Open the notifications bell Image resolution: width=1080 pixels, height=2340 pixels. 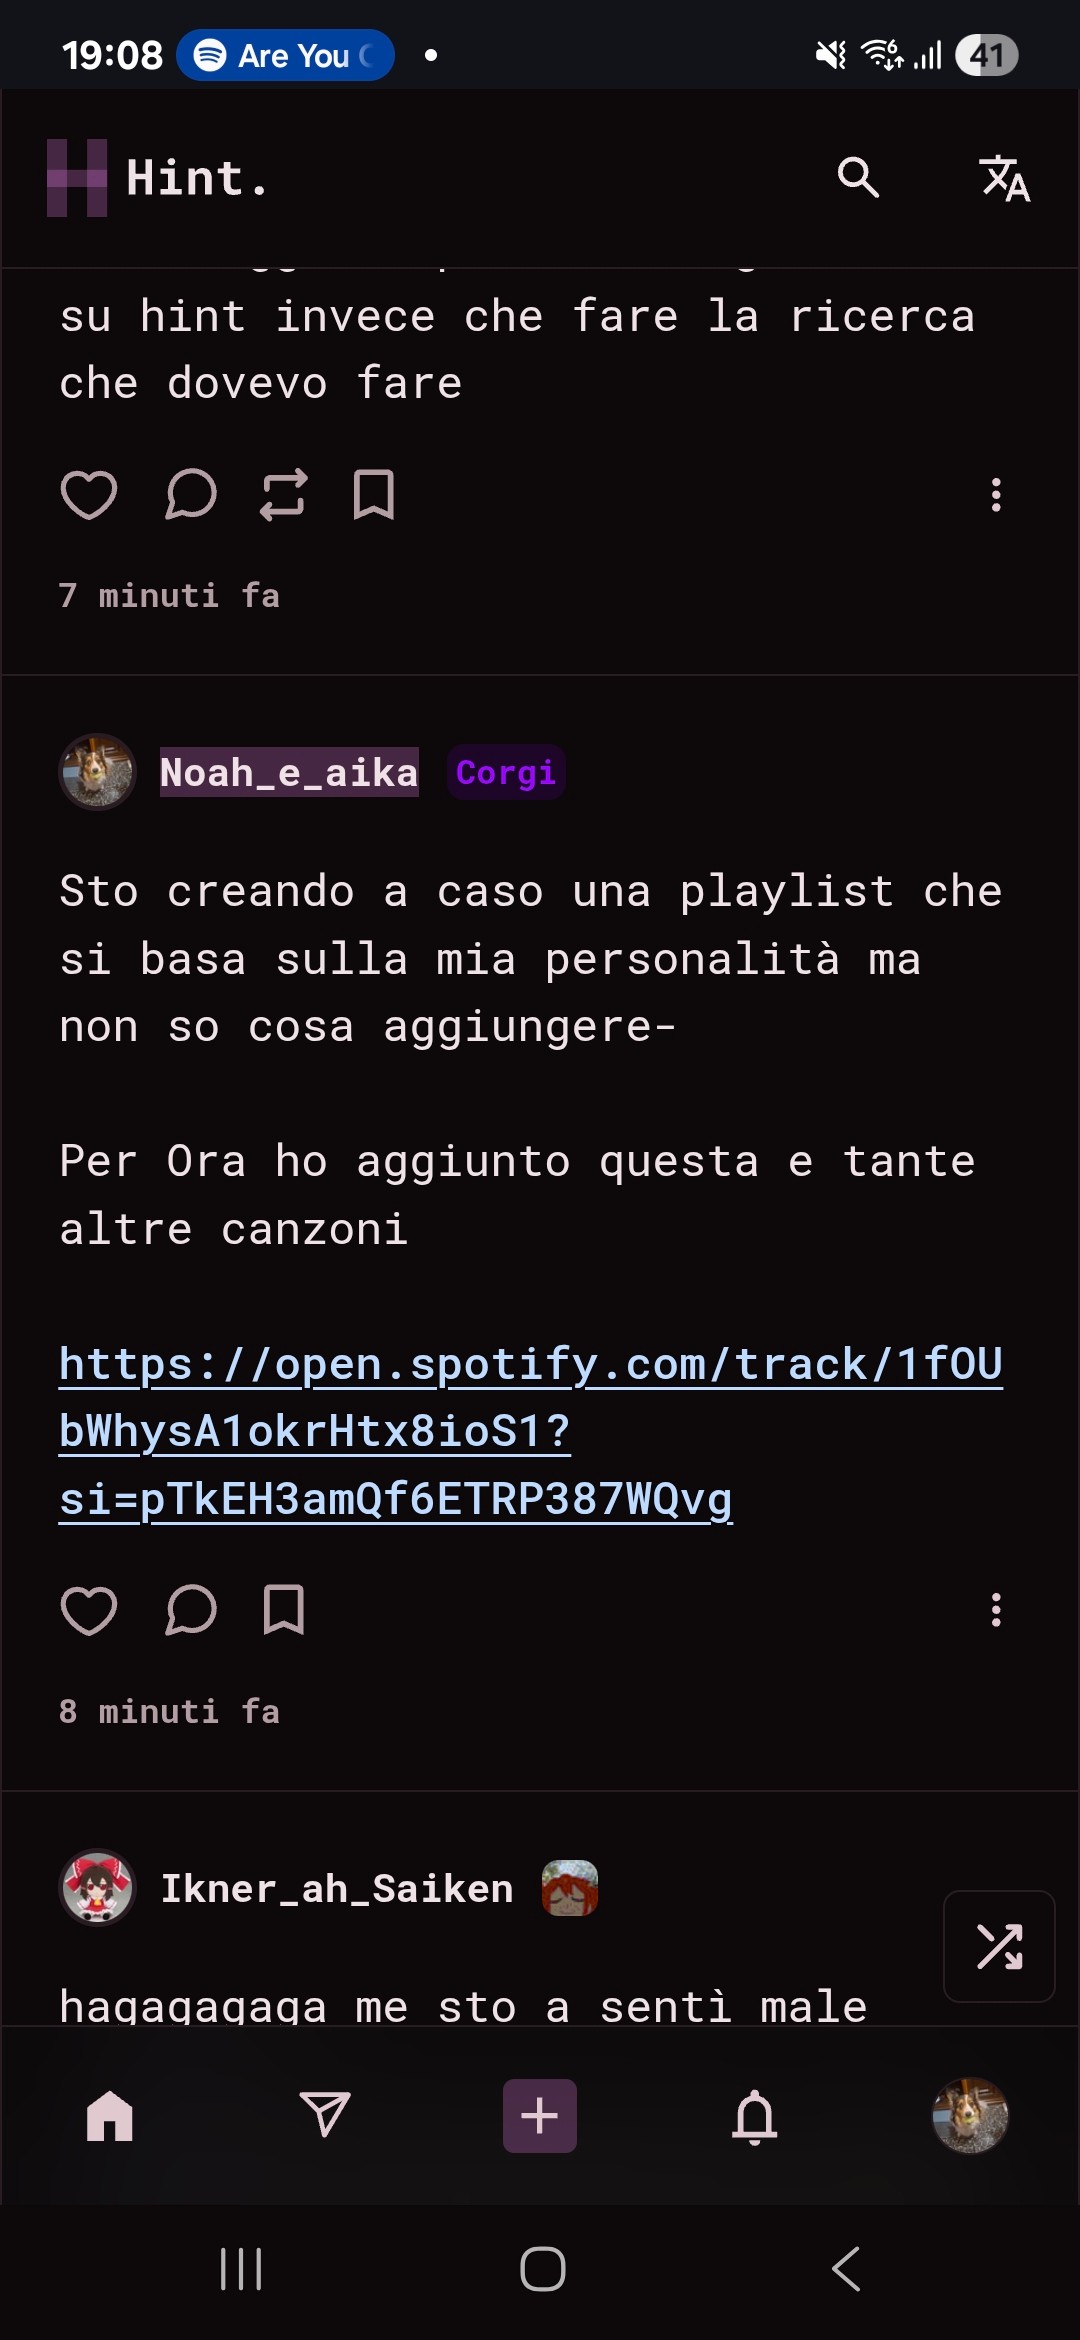[755, 2116]
